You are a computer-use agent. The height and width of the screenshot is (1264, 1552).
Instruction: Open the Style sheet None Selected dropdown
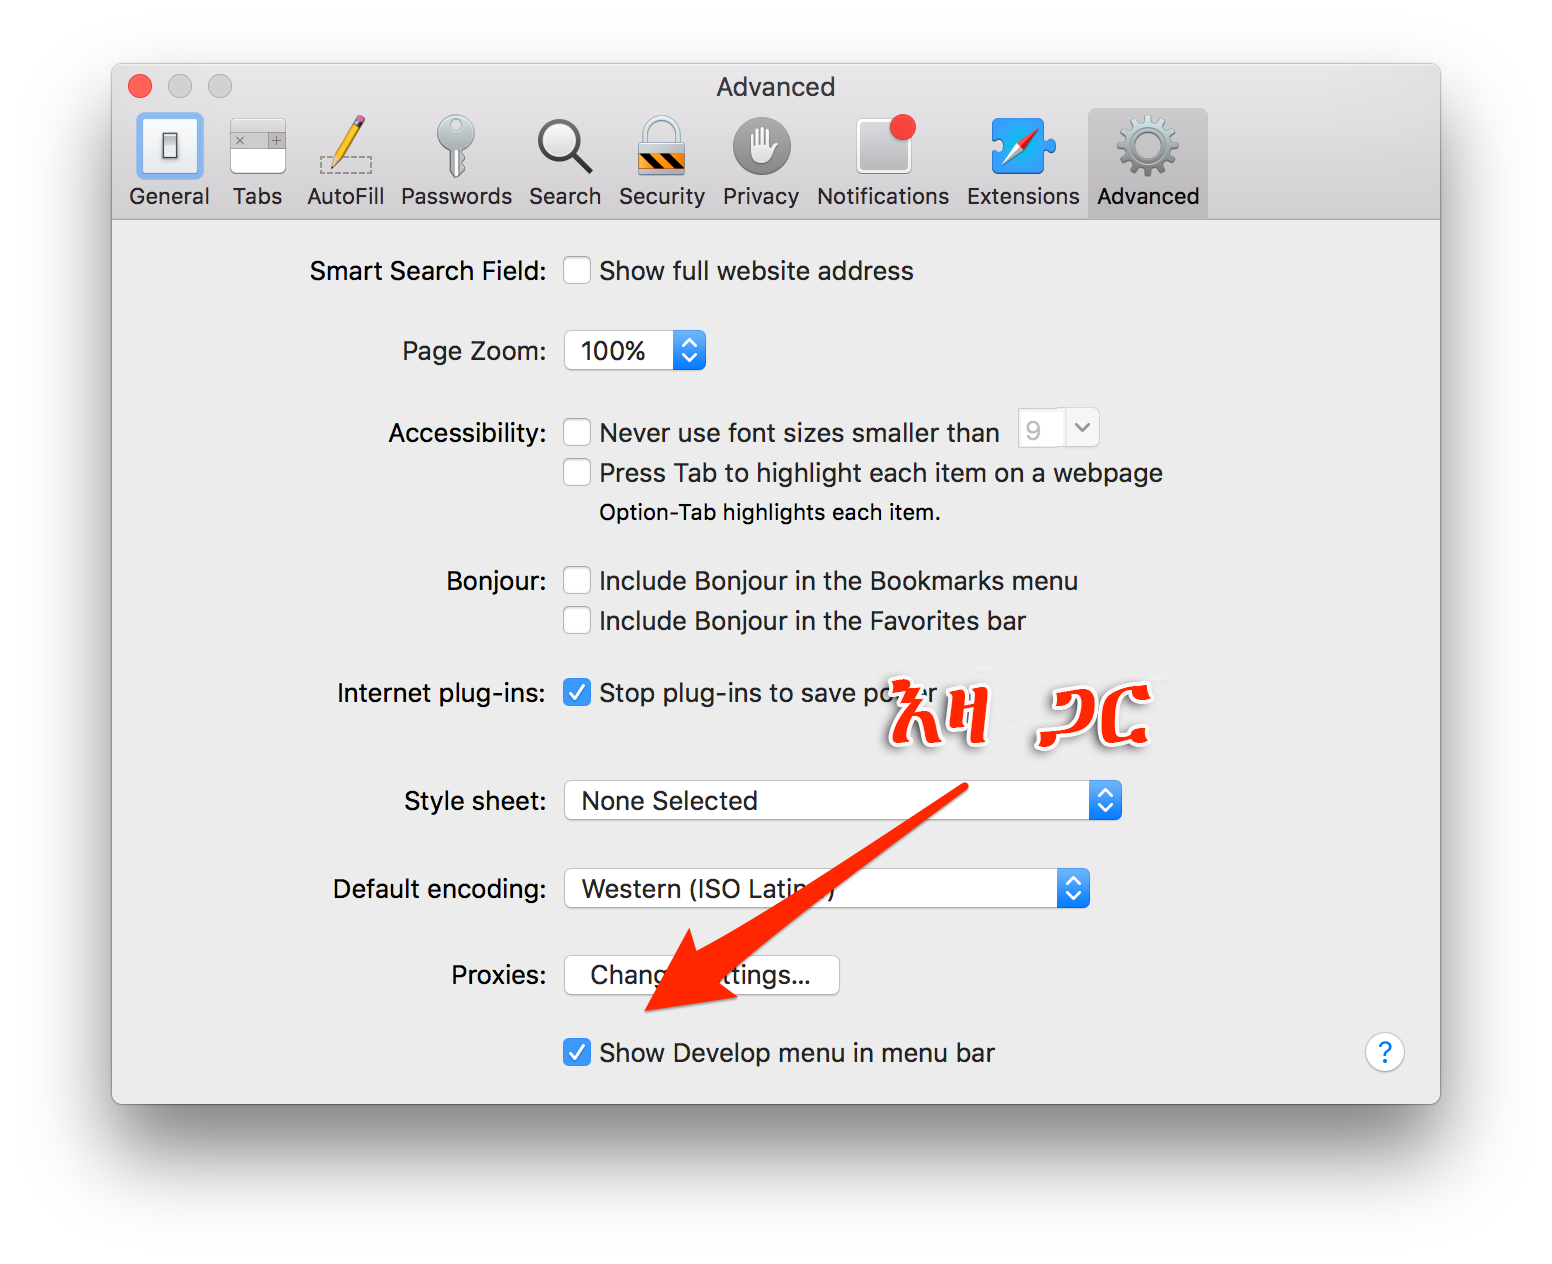click(843, 800)
